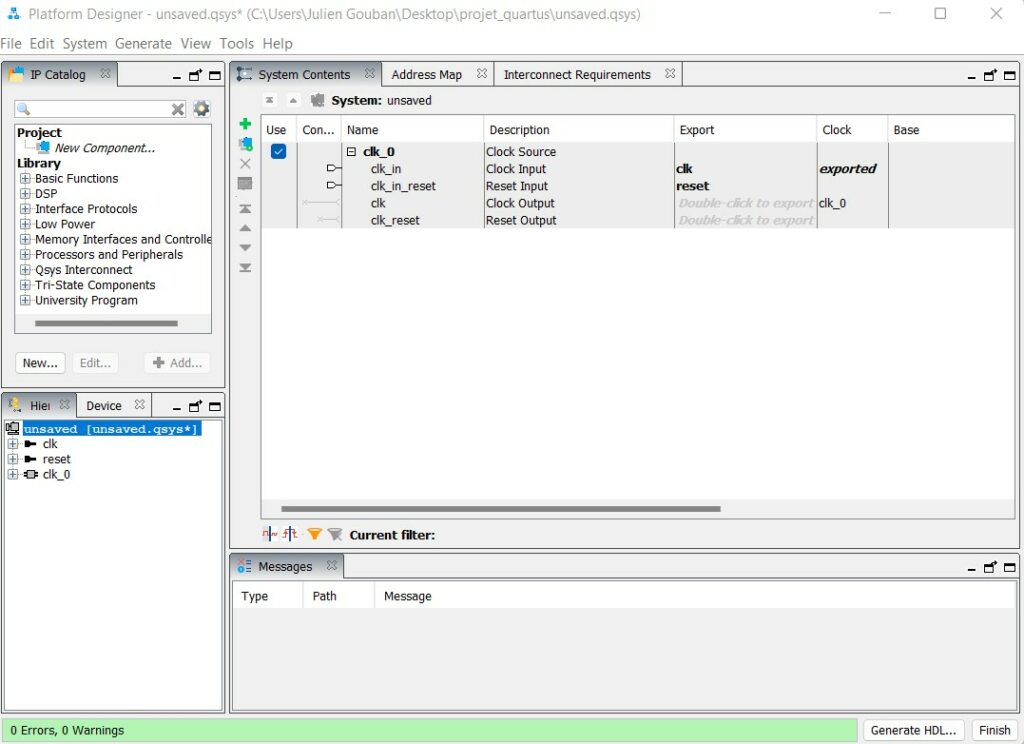The image size is (1024, 744).
Task: Clear the IP Catalog search with X icon
Action: click(178, 109)
